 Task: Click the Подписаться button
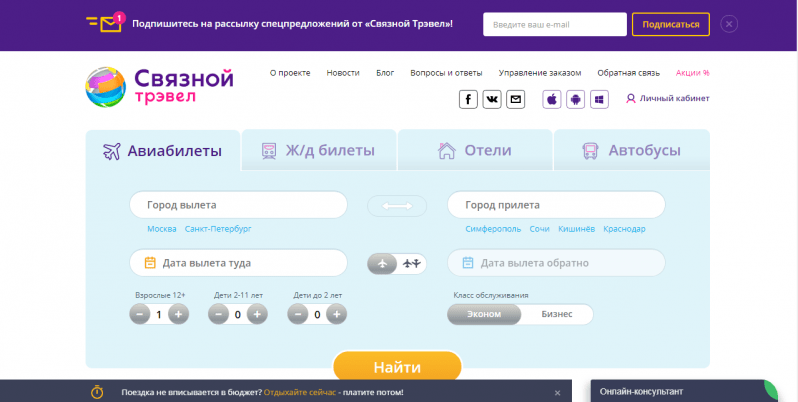tap(671, 24)
